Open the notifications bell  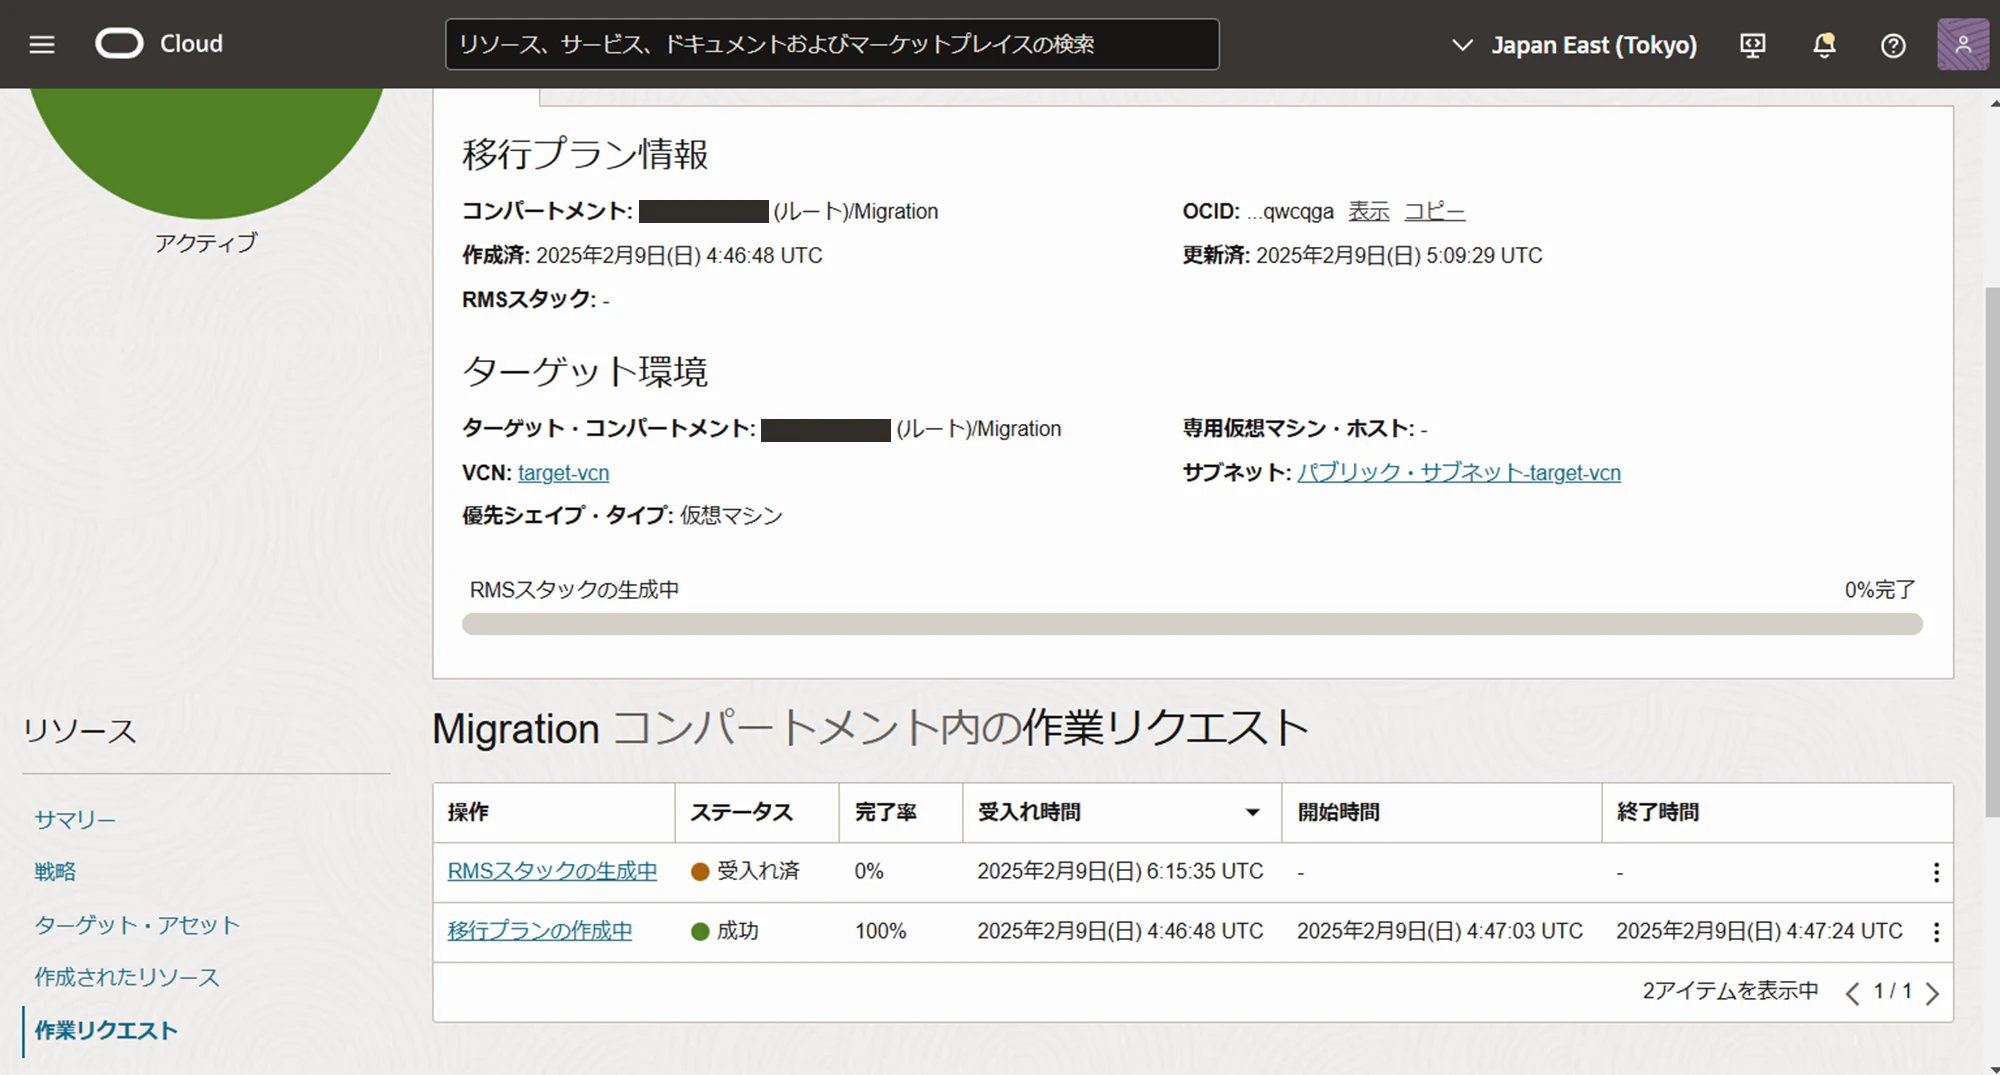click(1824, 45)
